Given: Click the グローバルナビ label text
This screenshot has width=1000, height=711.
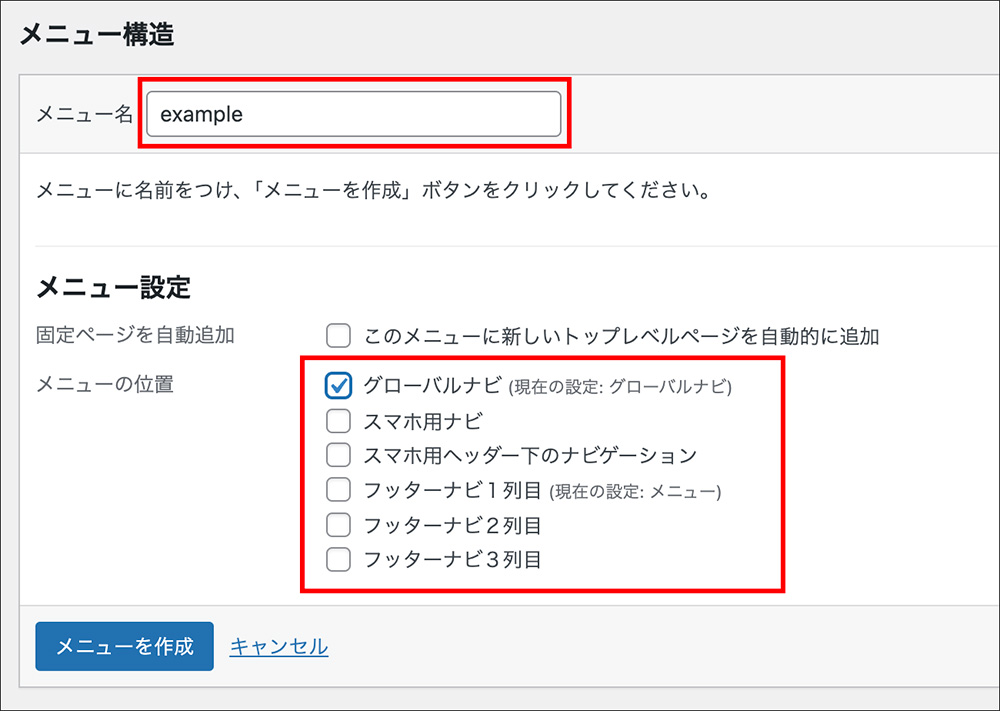Looking at the screenshot, I should 434,385.
